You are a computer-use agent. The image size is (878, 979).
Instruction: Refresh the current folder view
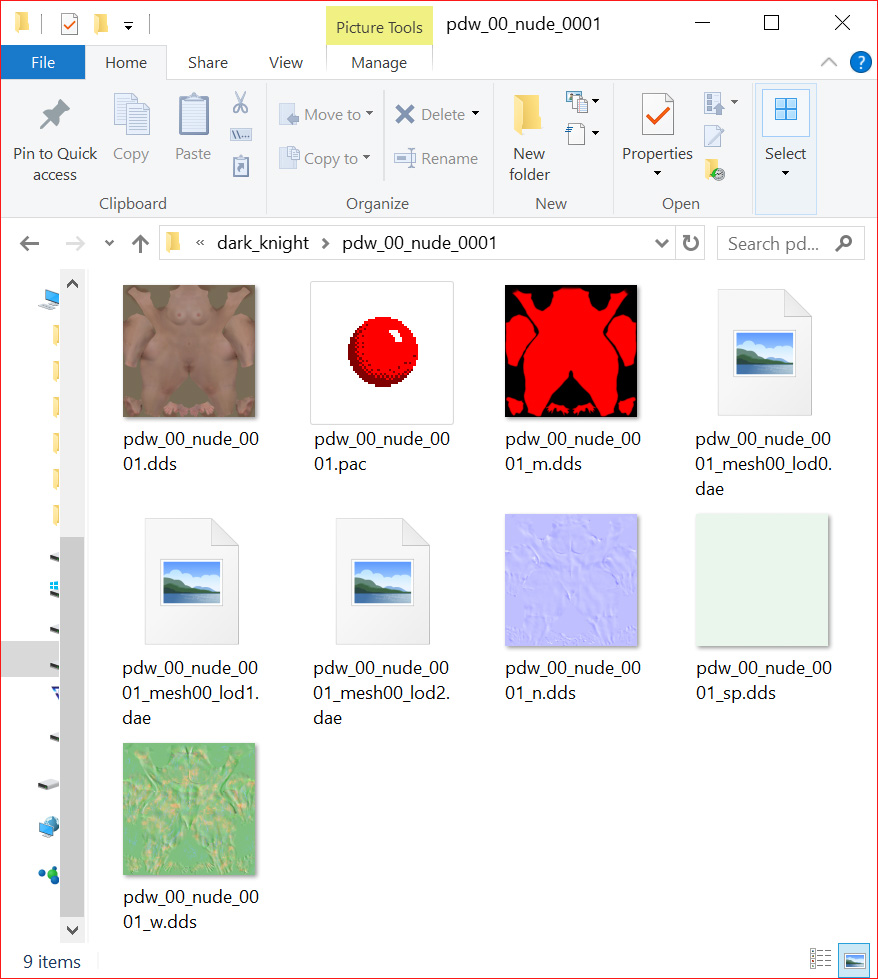click(x=690, y=243)
